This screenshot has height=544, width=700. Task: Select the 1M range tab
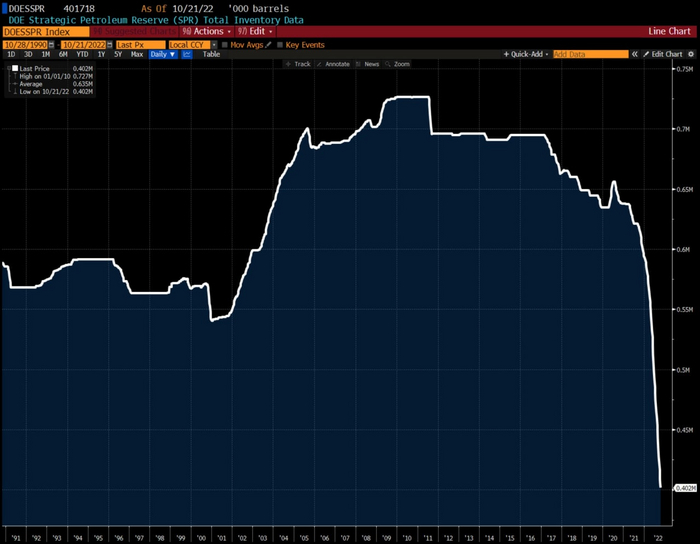46,54
